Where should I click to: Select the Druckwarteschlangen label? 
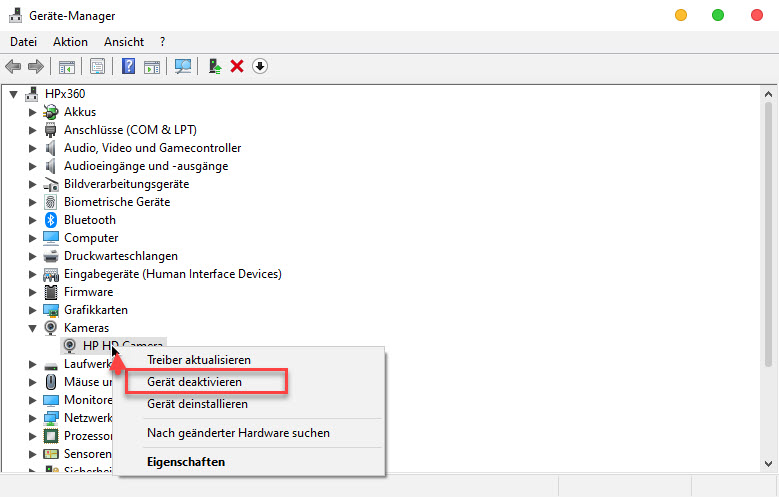click(121, 256)
